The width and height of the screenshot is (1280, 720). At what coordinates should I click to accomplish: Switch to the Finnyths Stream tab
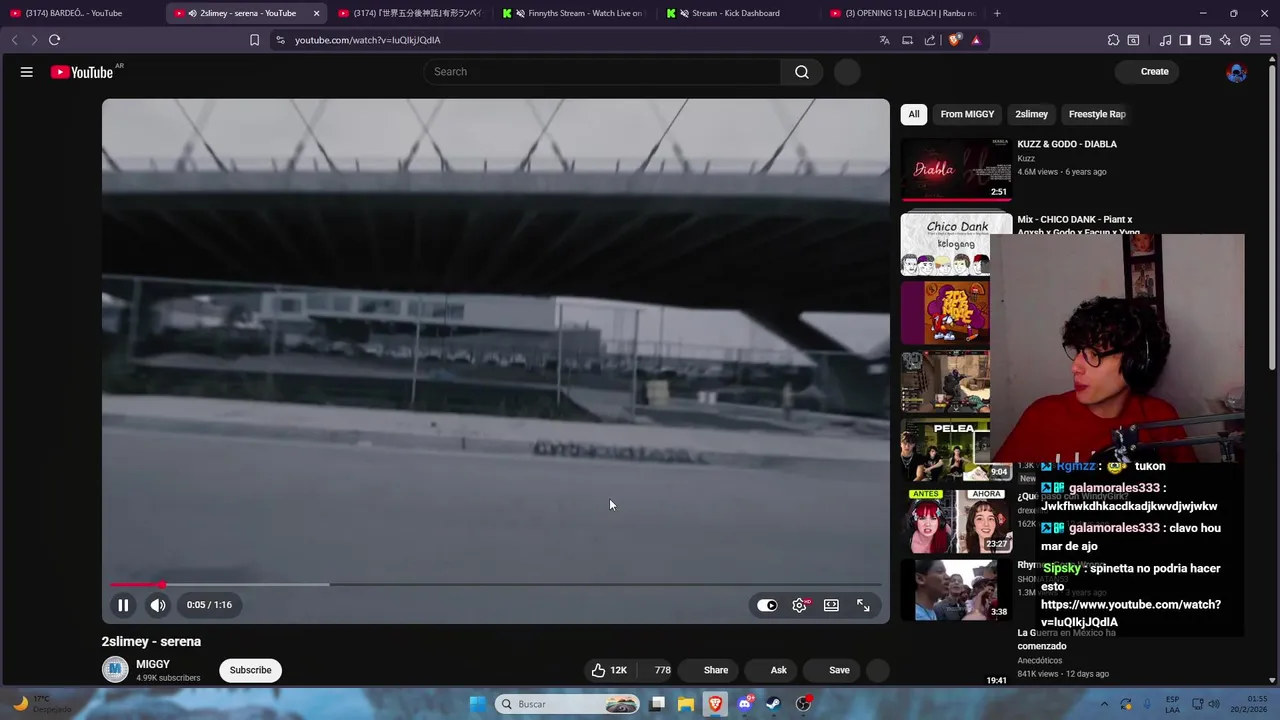click(x=575, y=13)
